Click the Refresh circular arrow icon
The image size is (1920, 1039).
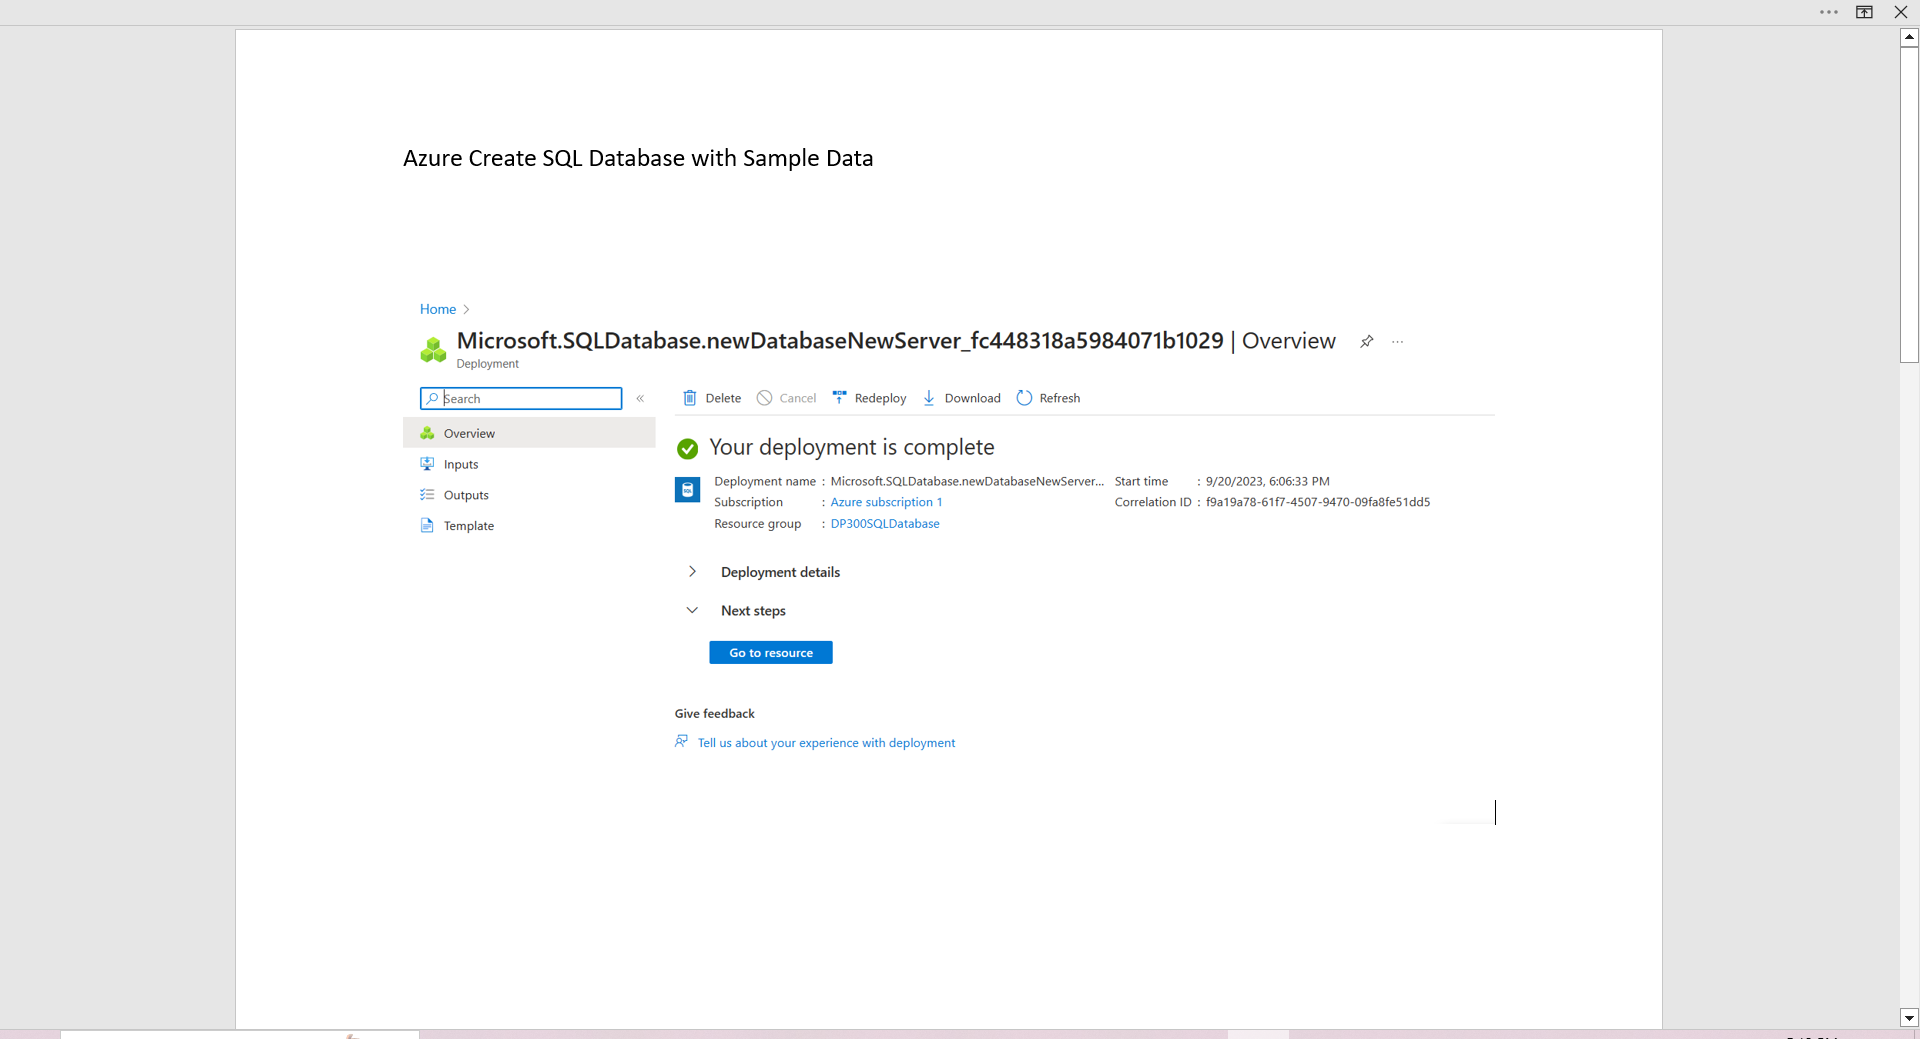point(1024,398)
